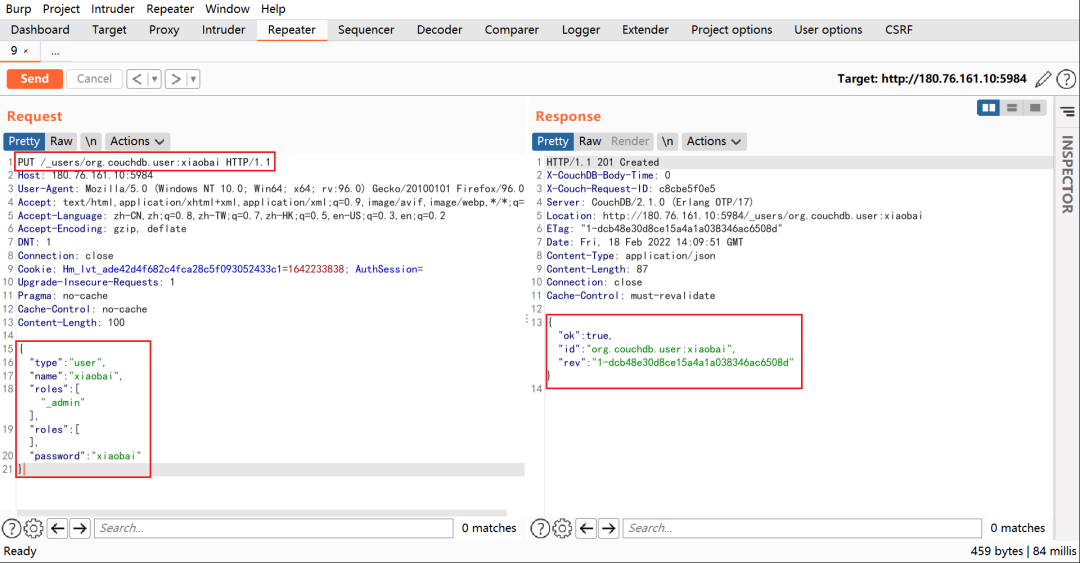Viewport: 1080px width, 563px height.
Task: Open the Intruder menu
Action: pos(113,9)
